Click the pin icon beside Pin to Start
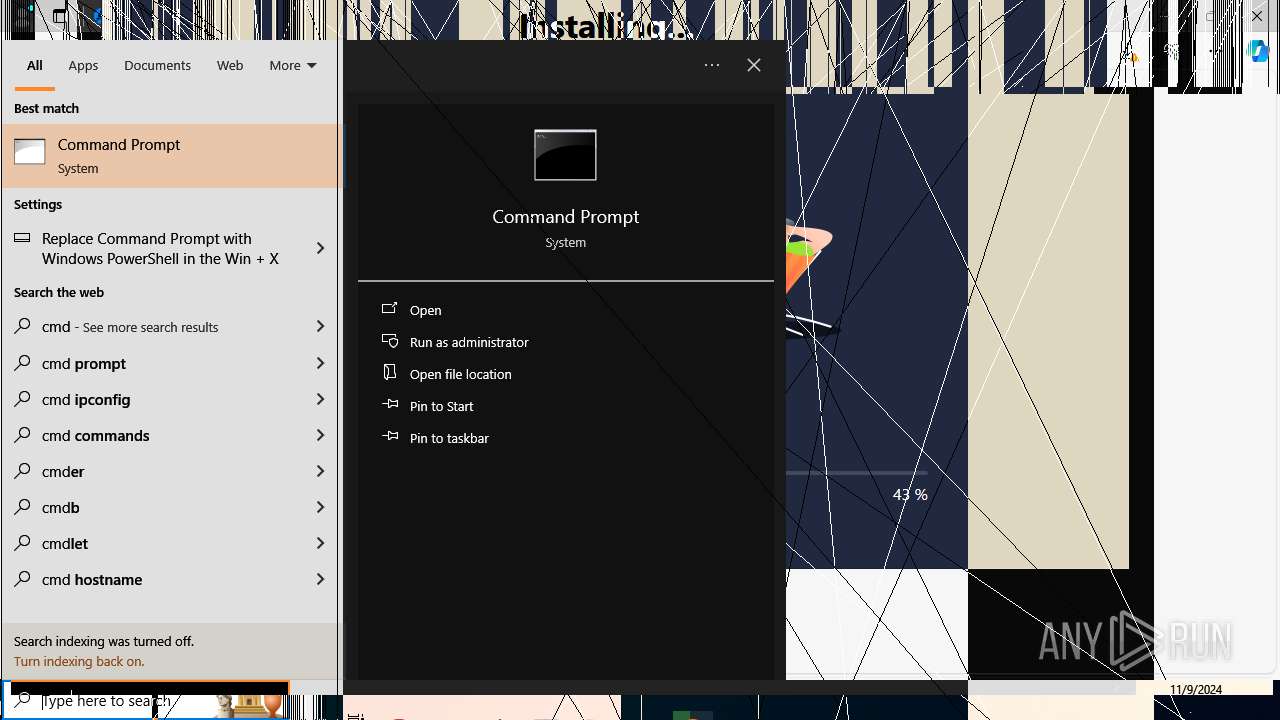The image size is (1280, 720). [390, 405]
